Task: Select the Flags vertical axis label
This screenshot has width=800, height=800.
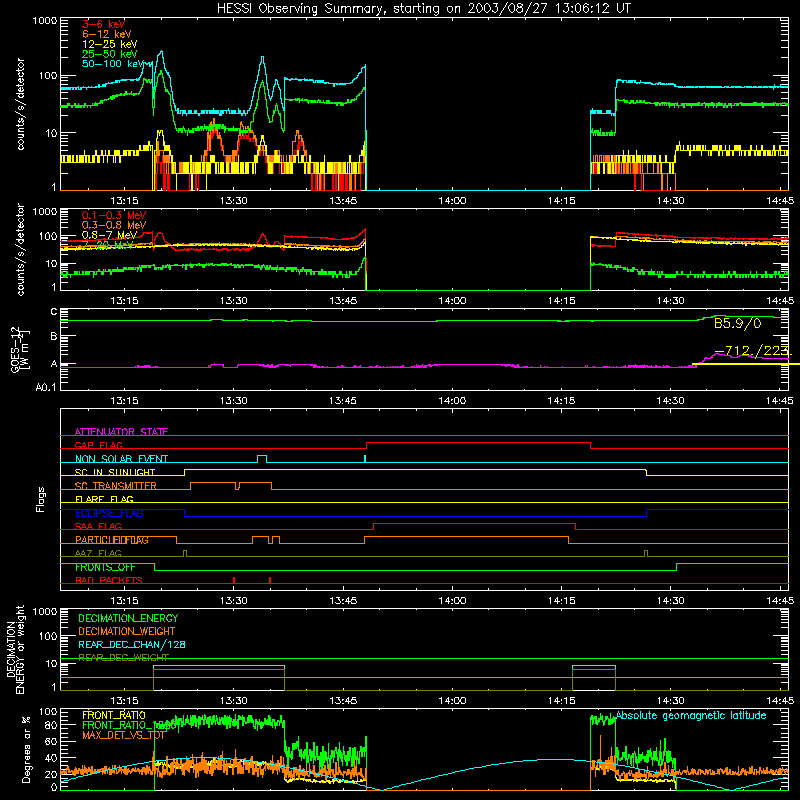Action: [x=41, y=499]
